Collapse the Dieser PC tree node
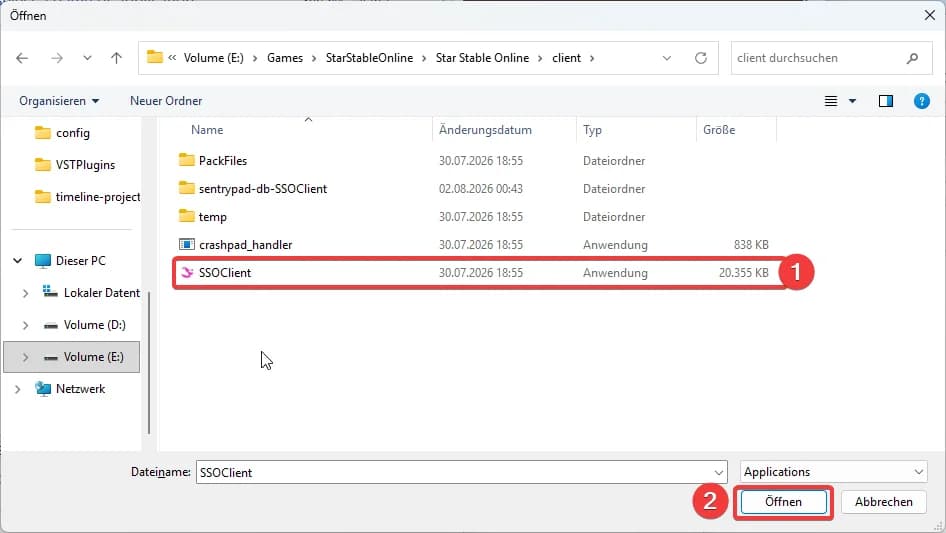This screenshot has height=533, width=946. [x=17, y=261]
